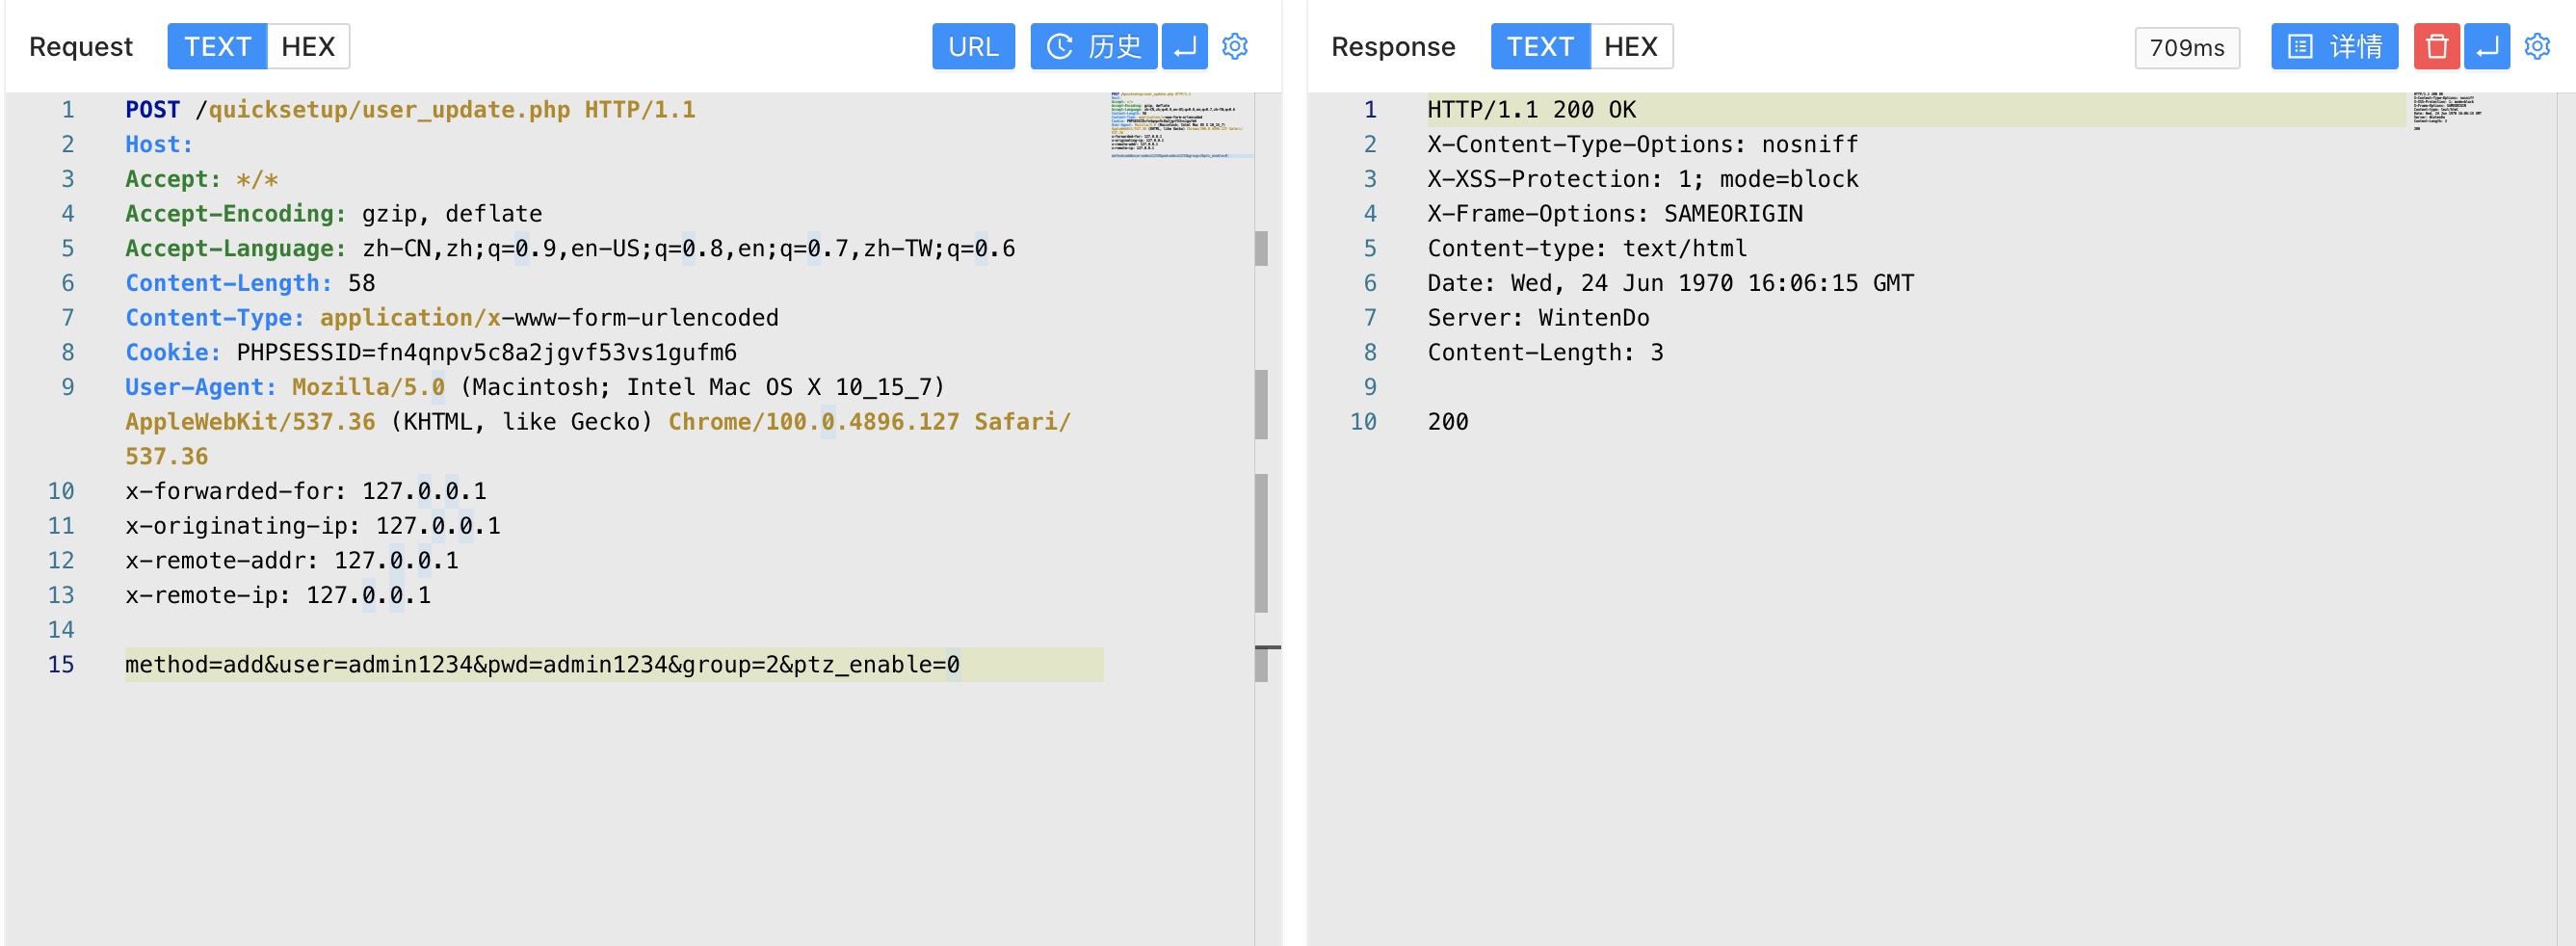
Task: Open the 详情 details button
Action: coord(2334,46)
